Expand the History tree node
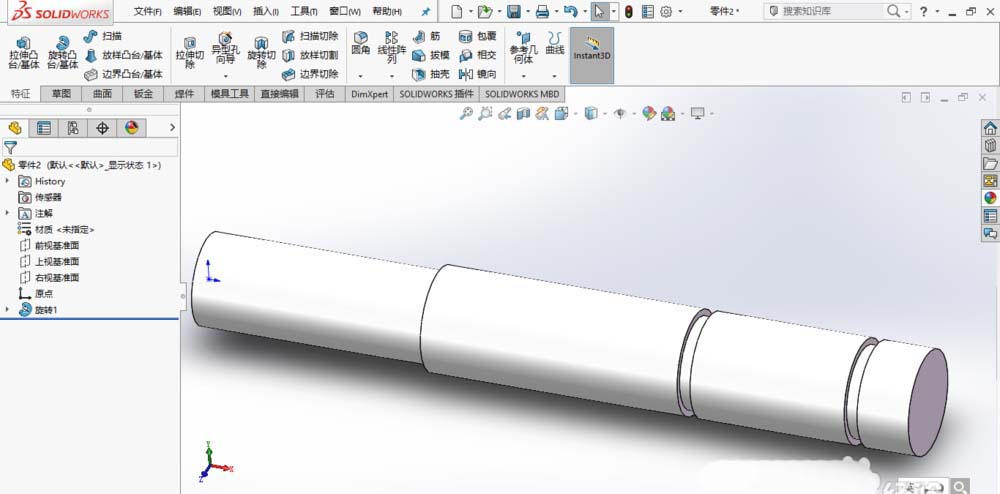The image size is (1000, 494). (x=9, y=181)
